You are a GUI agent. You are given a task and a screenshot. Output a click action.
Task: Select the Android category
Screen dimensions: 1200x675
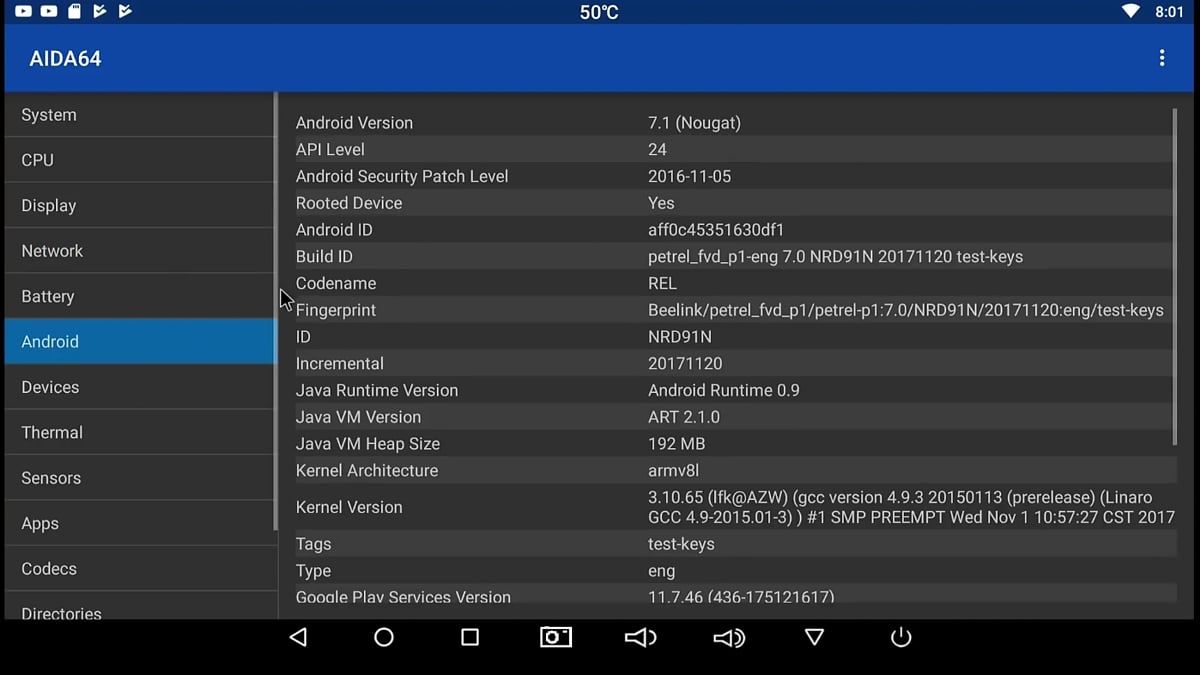[x=139, y=341]
